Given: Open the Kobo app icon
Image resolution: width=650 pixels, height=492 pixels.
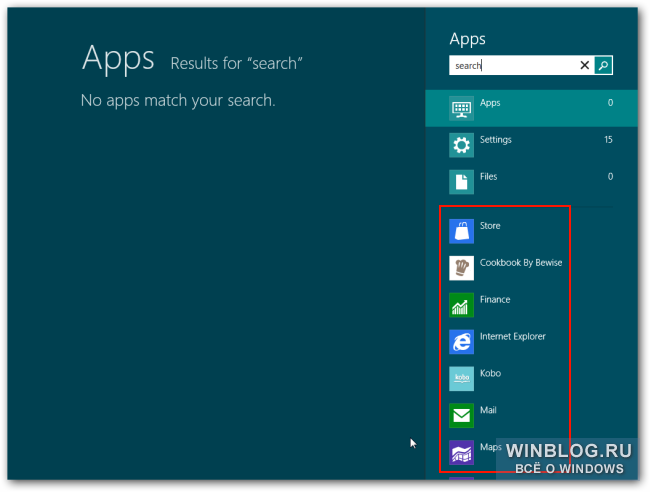Looking at the screenshot, I should (x=461, y=379).
